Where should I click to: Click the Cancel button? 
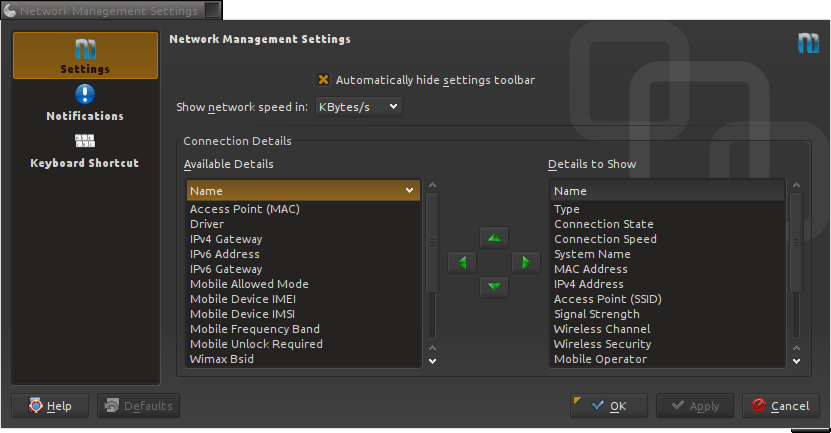click(x=780, y=406)
